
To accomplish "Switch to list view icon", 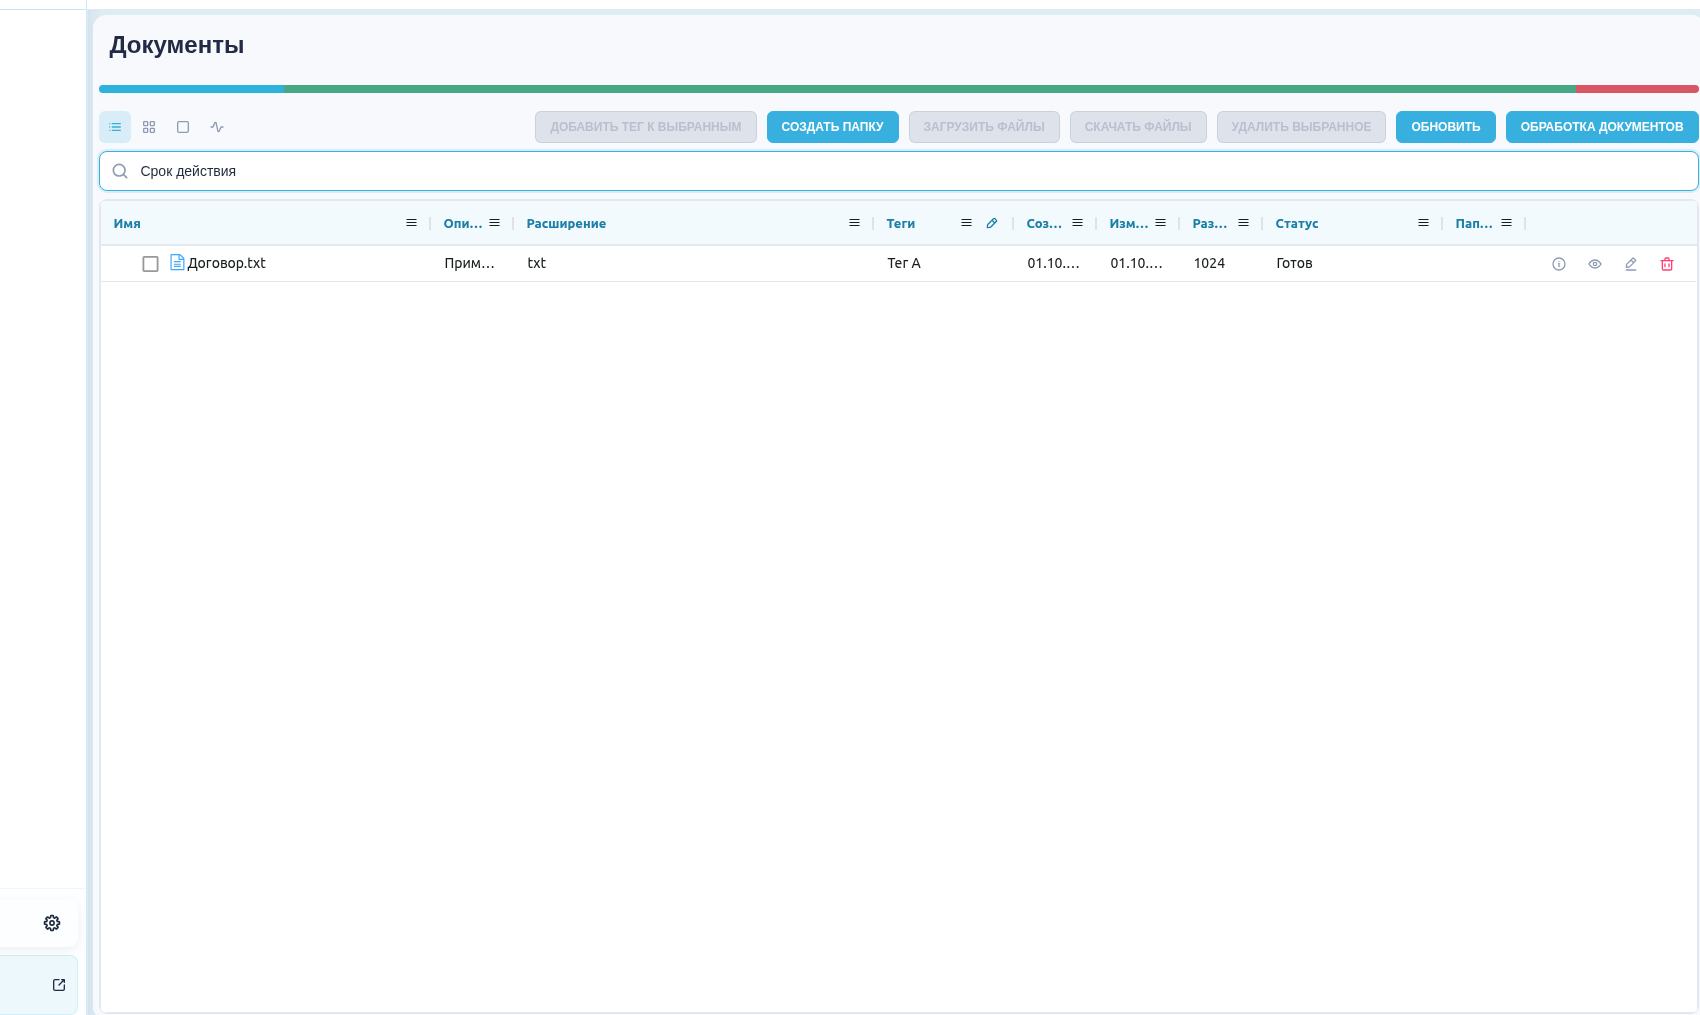I will coord(115,127).
